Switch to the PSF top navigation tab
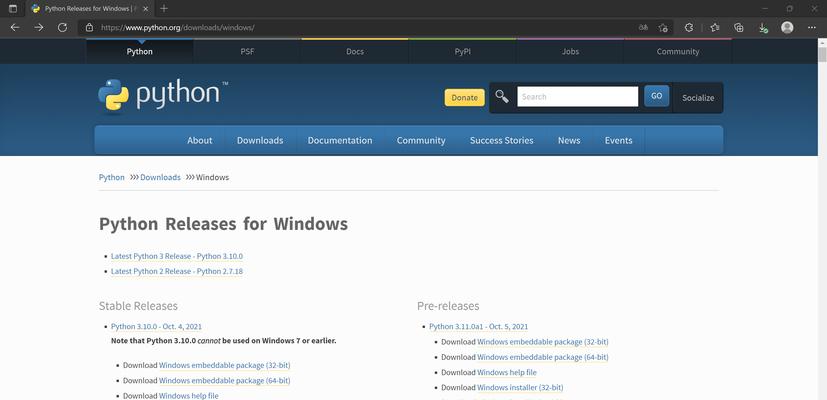This screenshot has height=400, width=827. [x=247, y=51]
